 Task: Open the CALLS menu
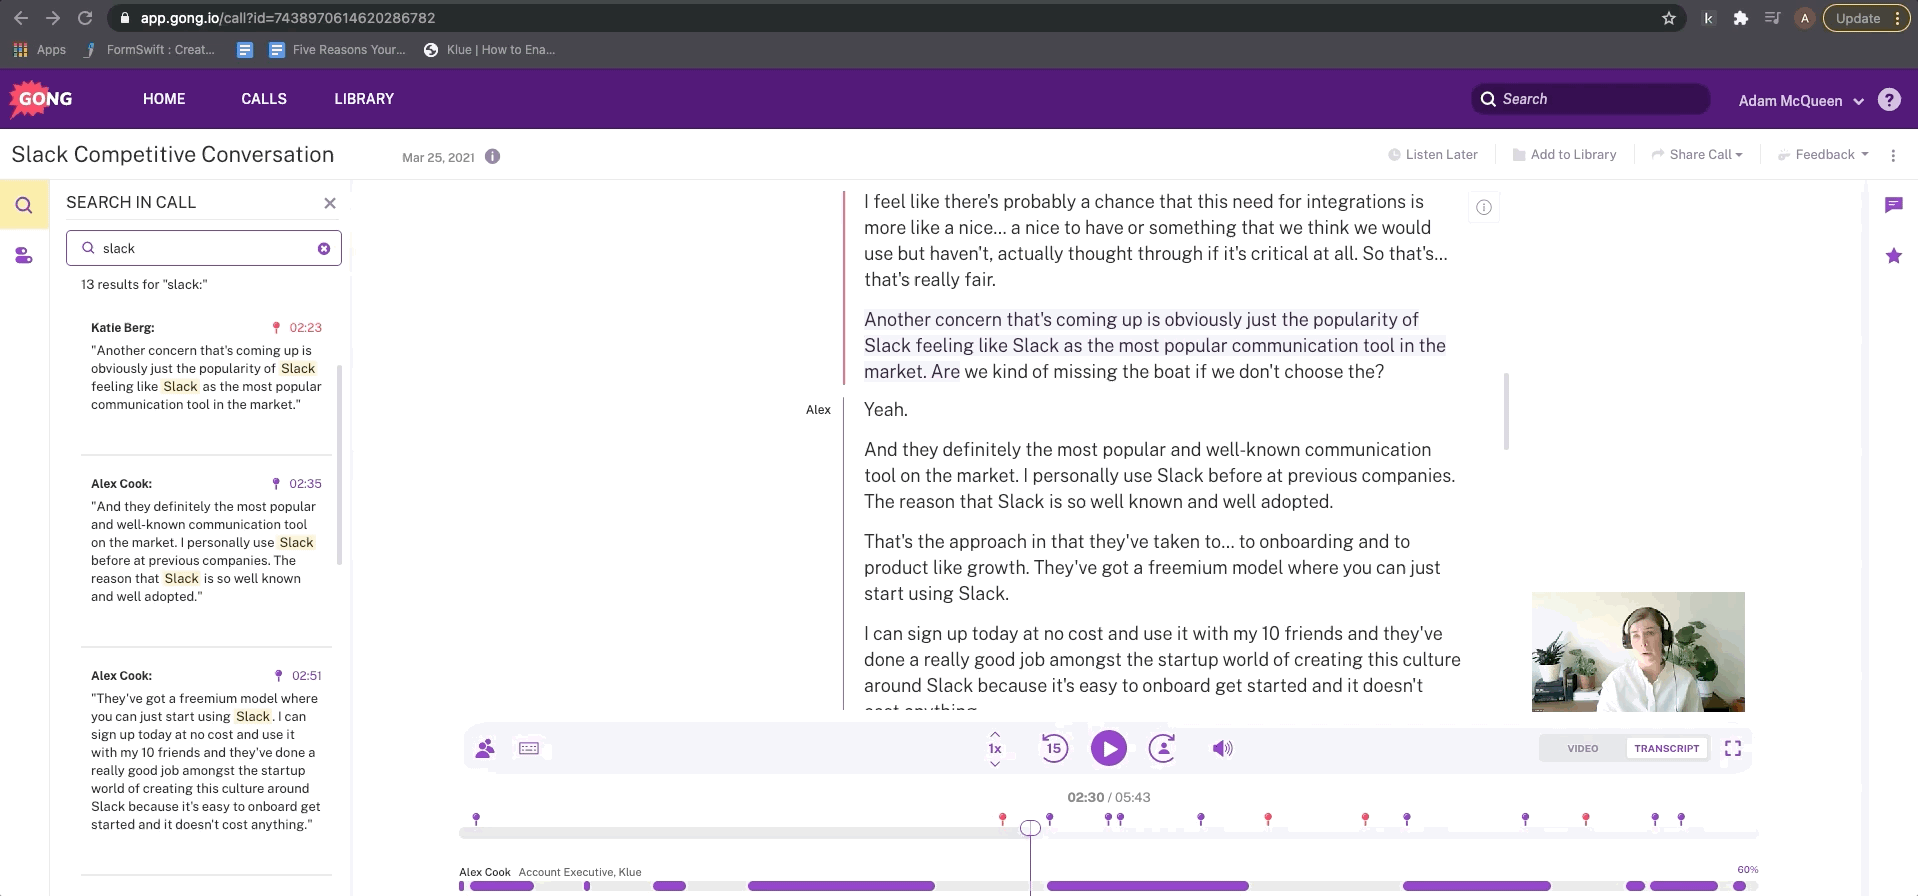[x=264, y=99]
